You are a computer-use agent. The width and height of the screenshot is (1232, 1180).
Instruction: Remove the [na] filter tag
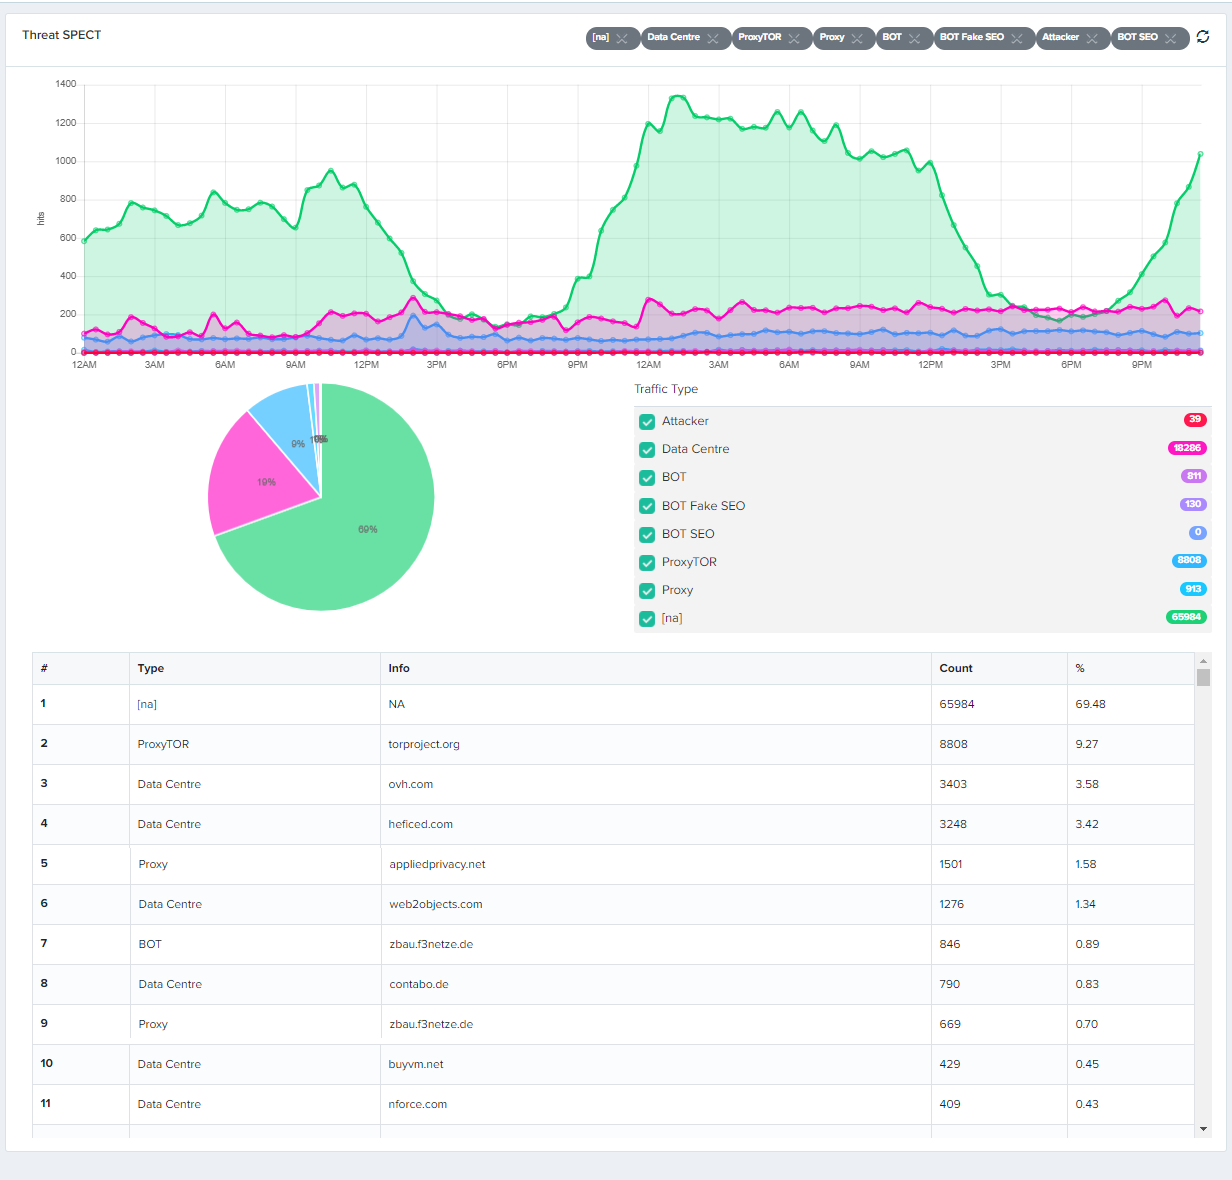622,38
